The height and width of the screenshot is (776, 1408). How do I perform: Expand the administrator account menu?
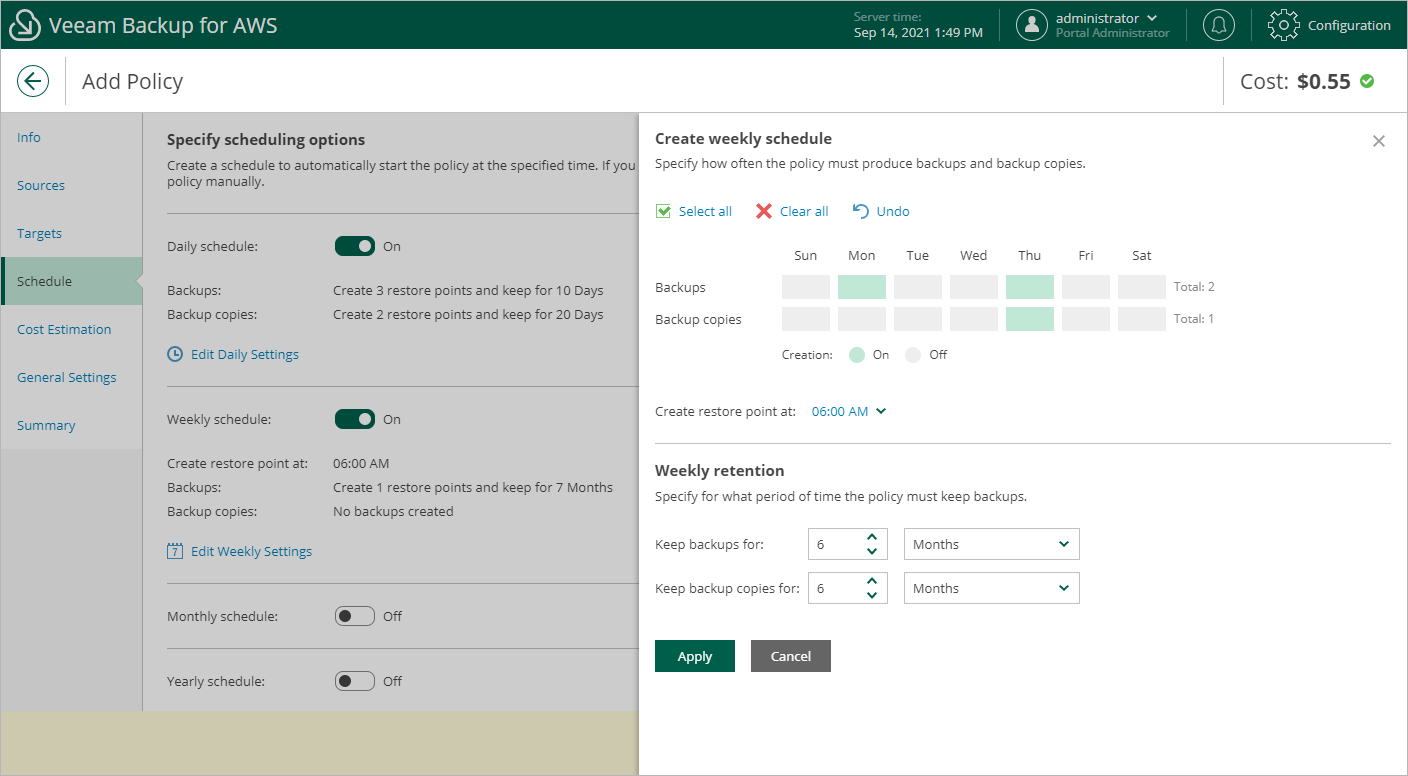[x=1152, y=18]
